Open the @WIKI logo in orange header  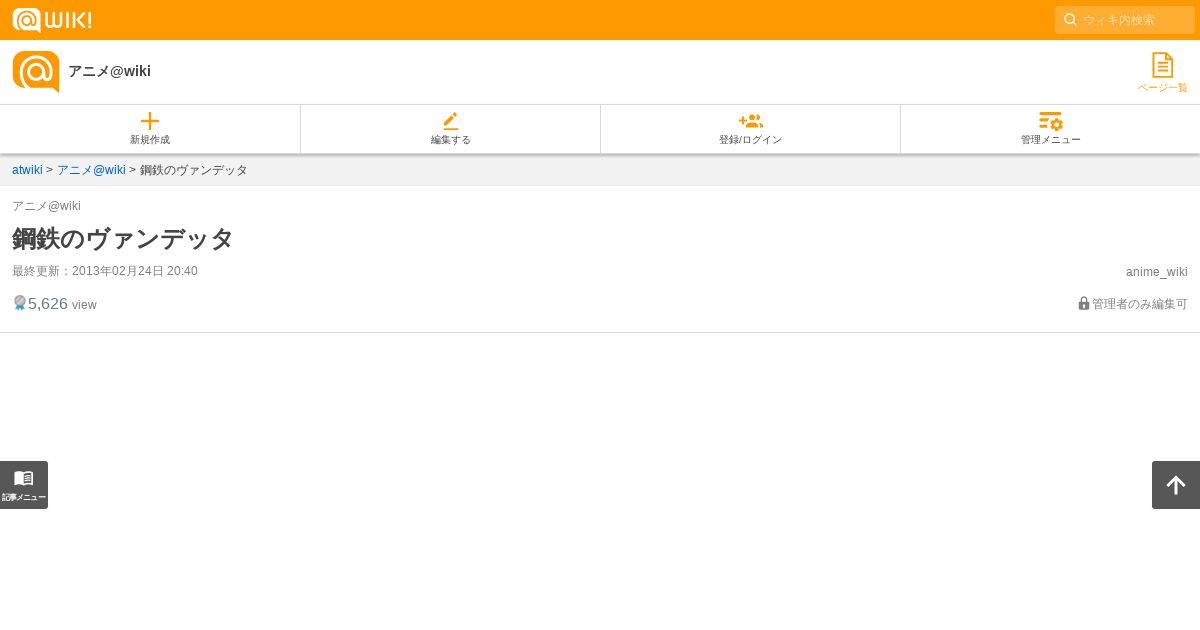pos(52,20)
